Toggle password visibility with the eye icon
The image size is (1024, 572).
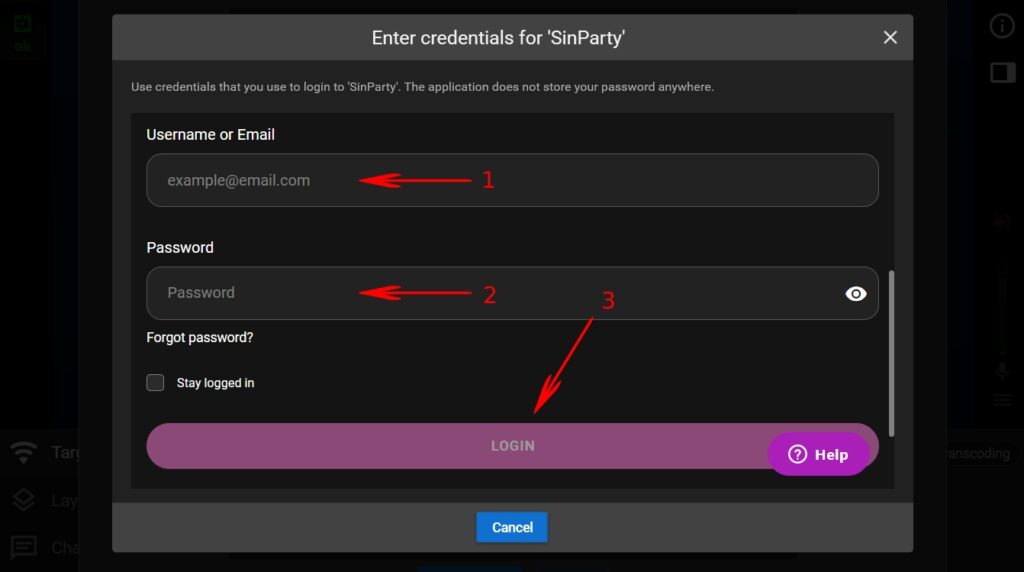[x=856, y=294]
